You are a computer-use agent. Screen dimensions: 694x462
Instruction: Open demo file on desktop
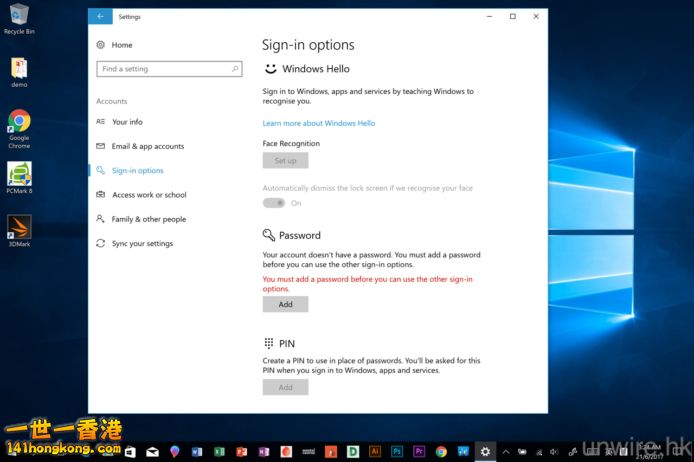pyautogui.click(x=19, y=73)
